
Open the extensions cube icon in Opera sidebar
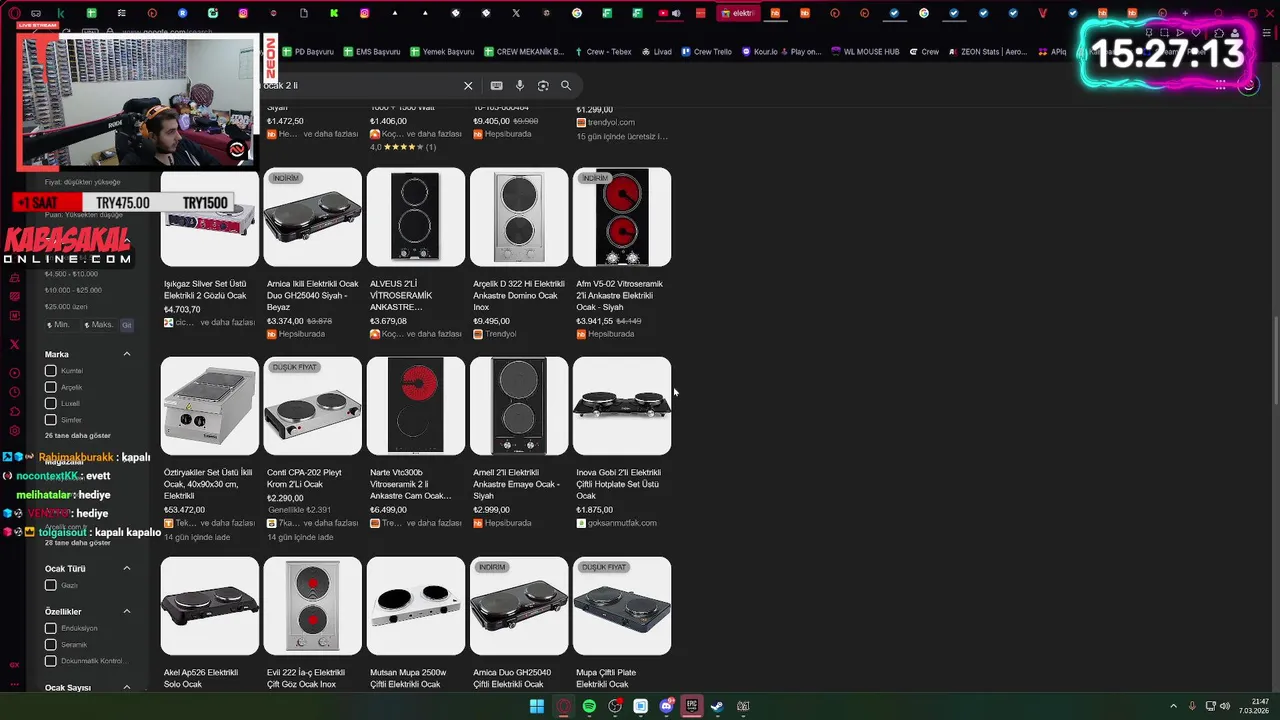pos(14,412)
